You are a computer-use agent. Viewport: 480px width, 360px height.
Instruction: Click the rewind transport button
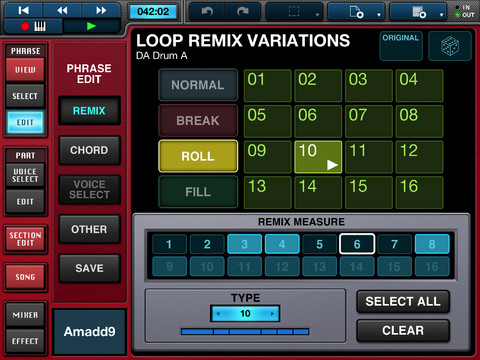pyautogui.click(x=62, y=10)
